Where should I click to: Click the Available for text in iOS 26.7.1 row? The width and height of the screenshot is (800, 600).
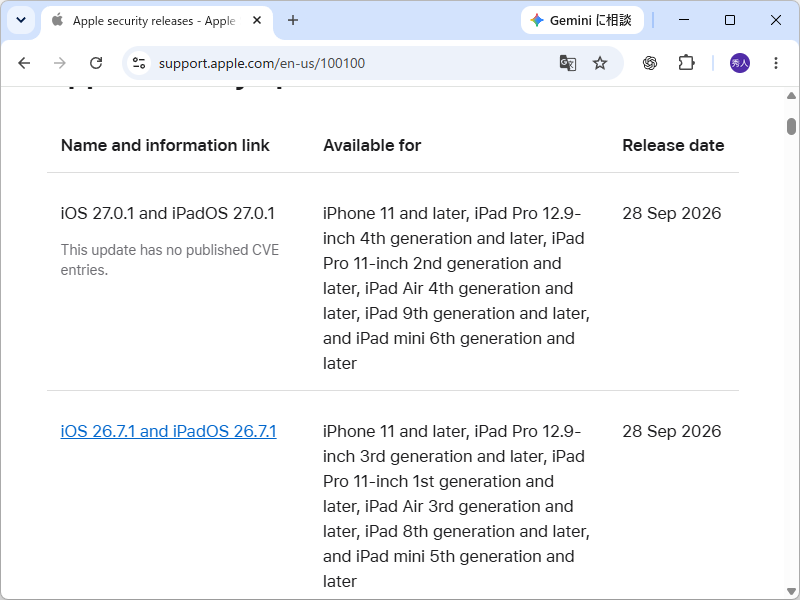(456, 506)
